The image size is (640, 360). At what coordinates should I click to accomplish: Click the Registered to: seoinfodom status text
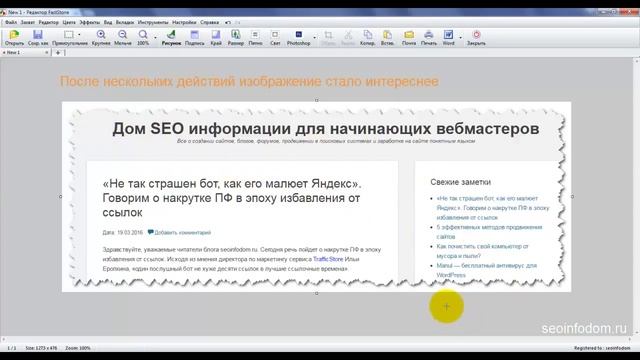(x=602, y=348)
